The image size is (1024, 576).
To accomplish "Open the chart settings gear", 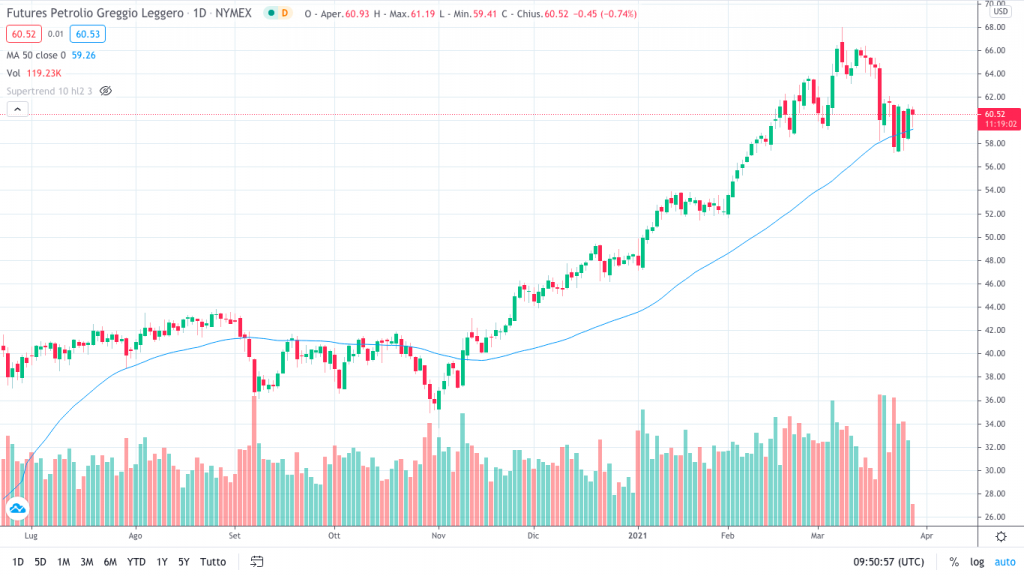I will click(x=1001, y=536).
